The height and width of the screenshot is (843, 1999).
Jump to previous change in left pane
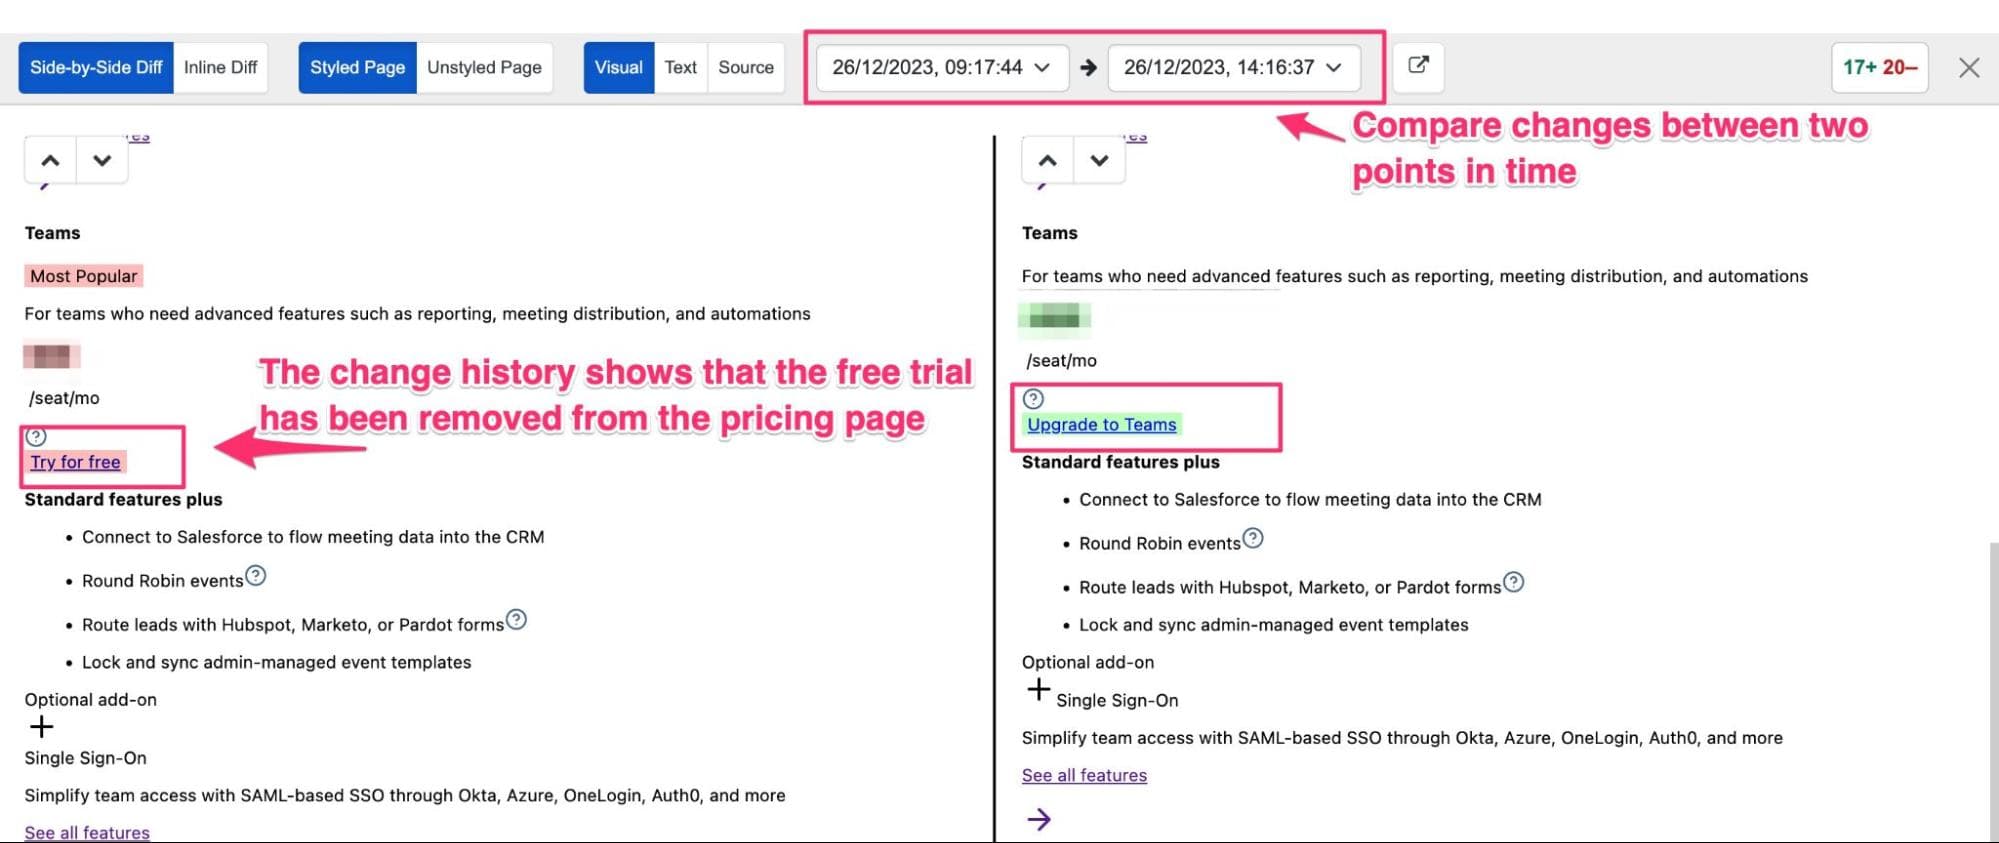pyautogui.click(x=50, y=160)
